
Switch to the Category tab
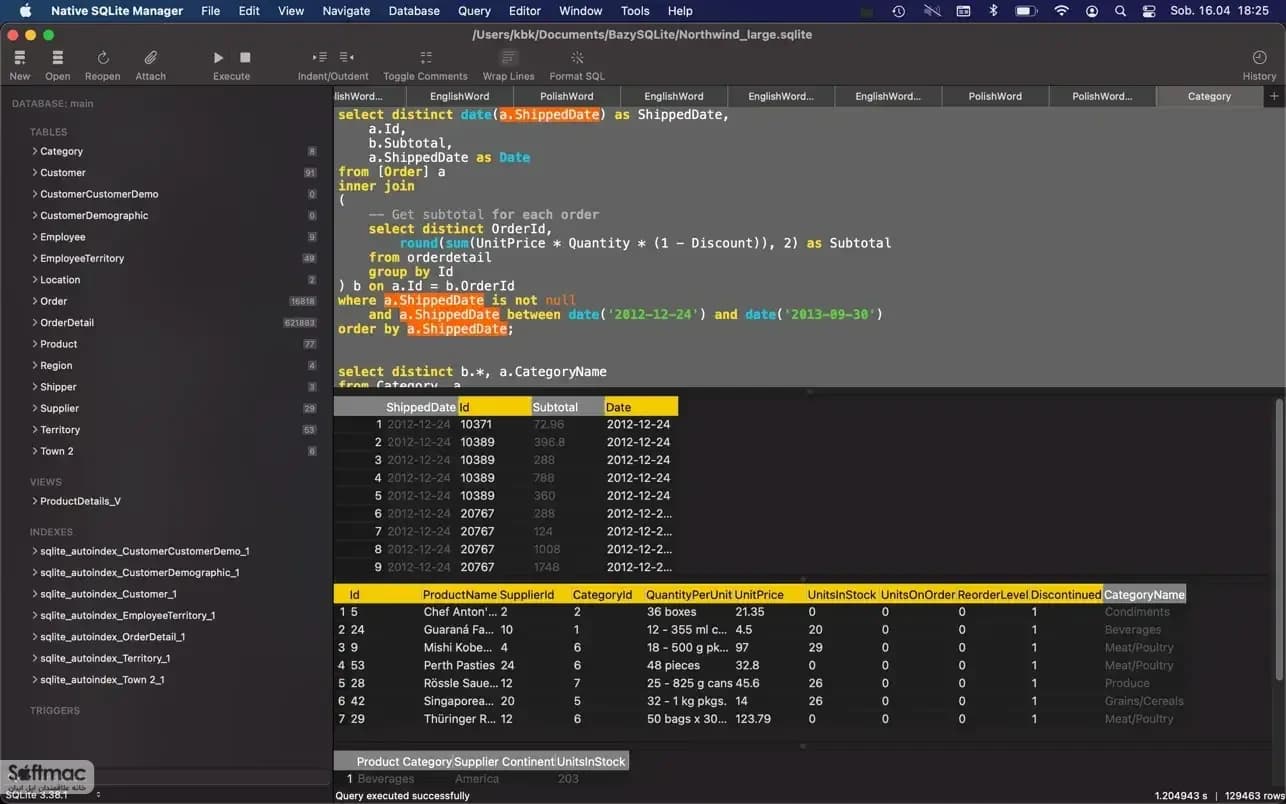(x=1209, y=96)
